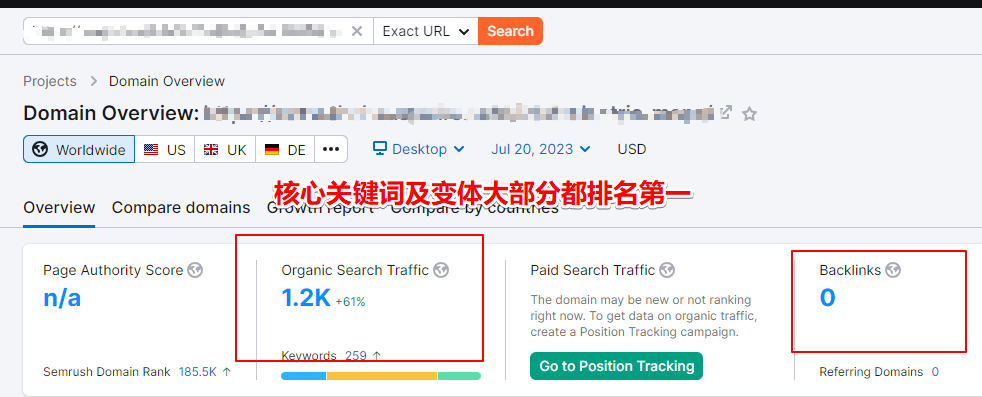Select the DE database button

pyautogui.click(x=285, y=150)
